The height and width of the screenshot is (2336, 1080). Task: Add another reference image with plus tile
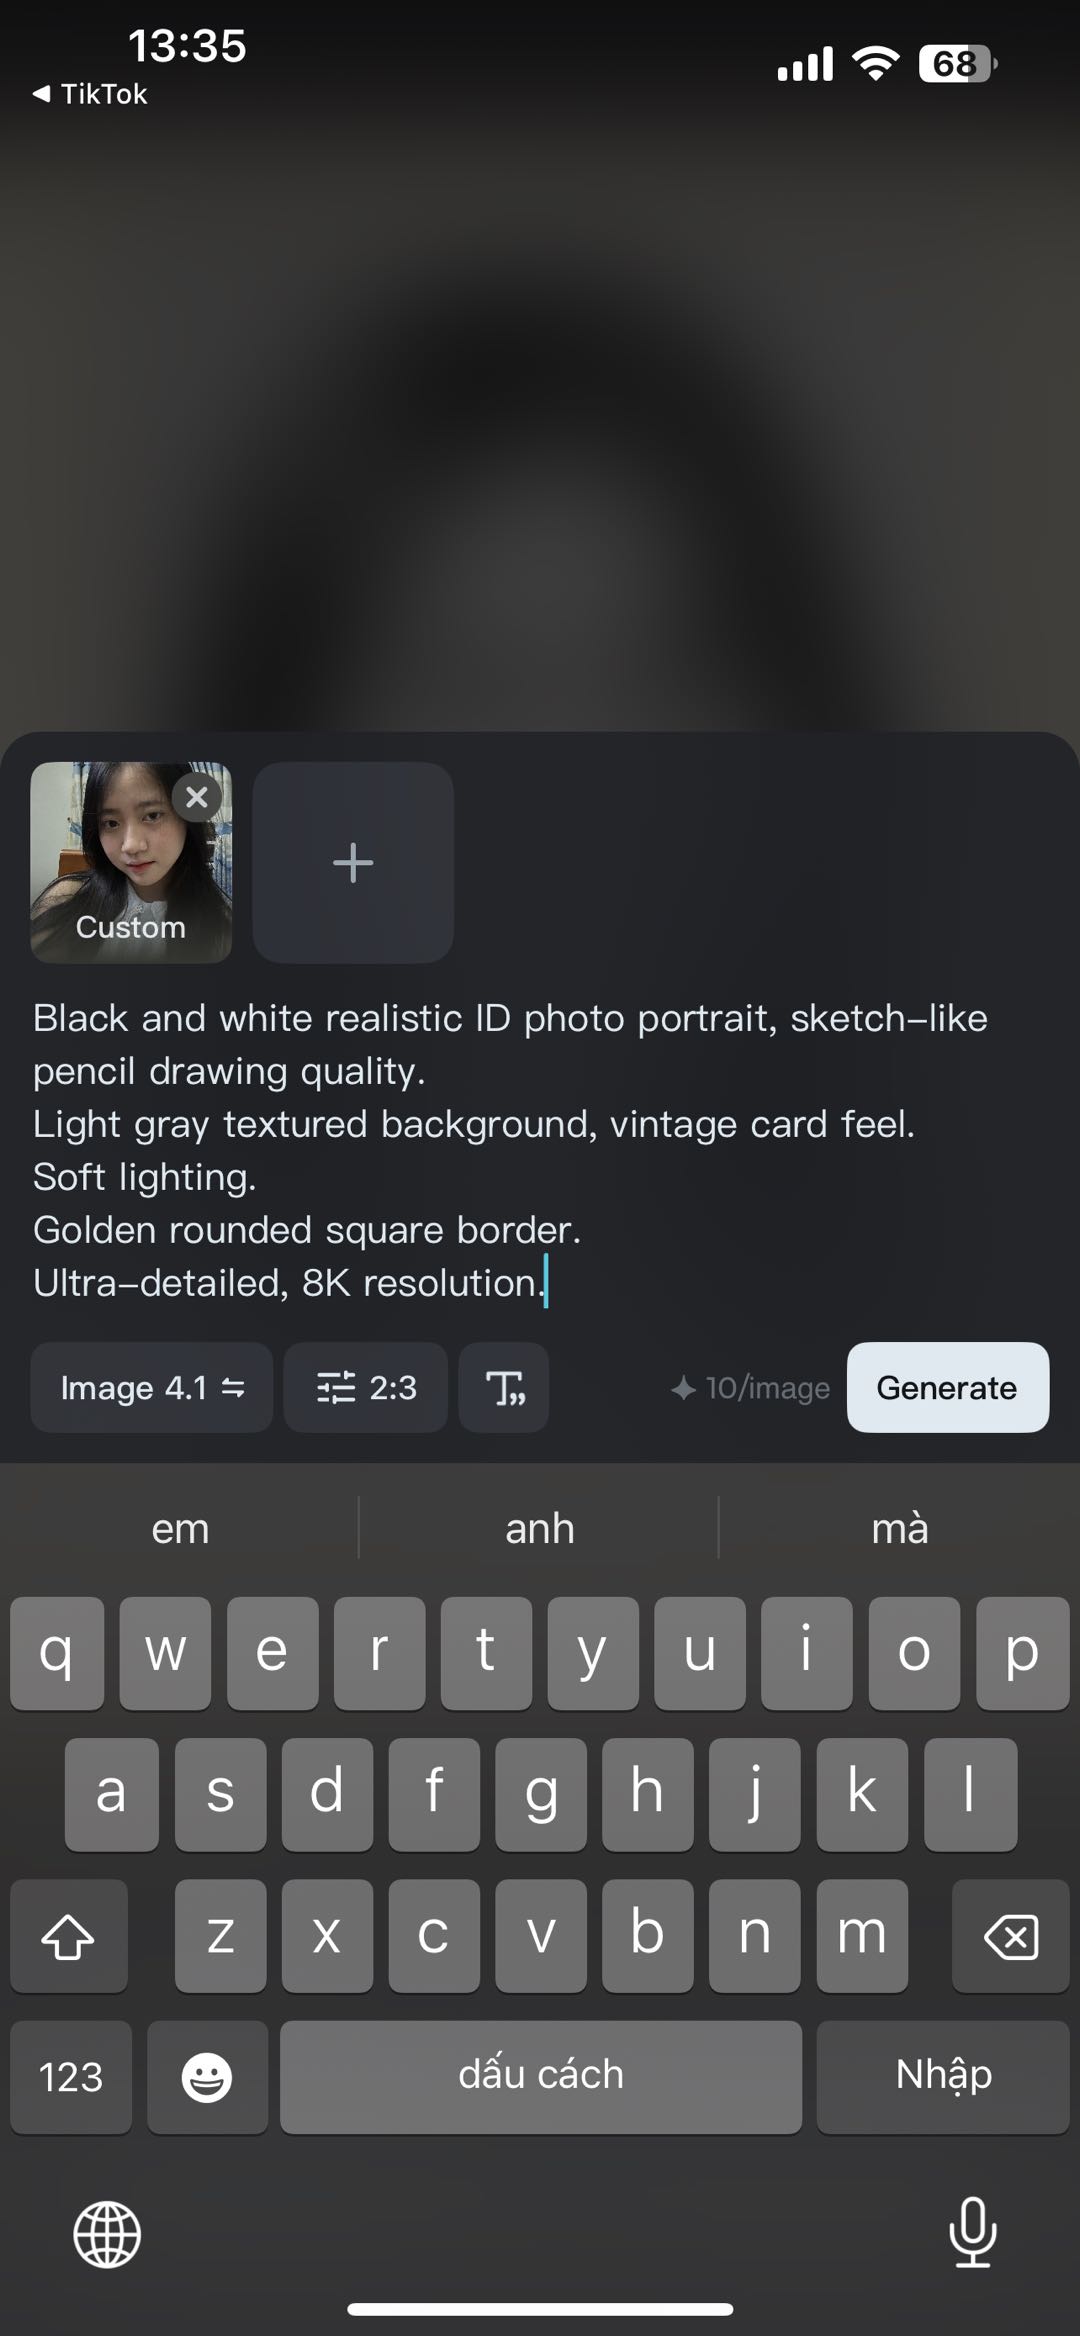(353, 862)
